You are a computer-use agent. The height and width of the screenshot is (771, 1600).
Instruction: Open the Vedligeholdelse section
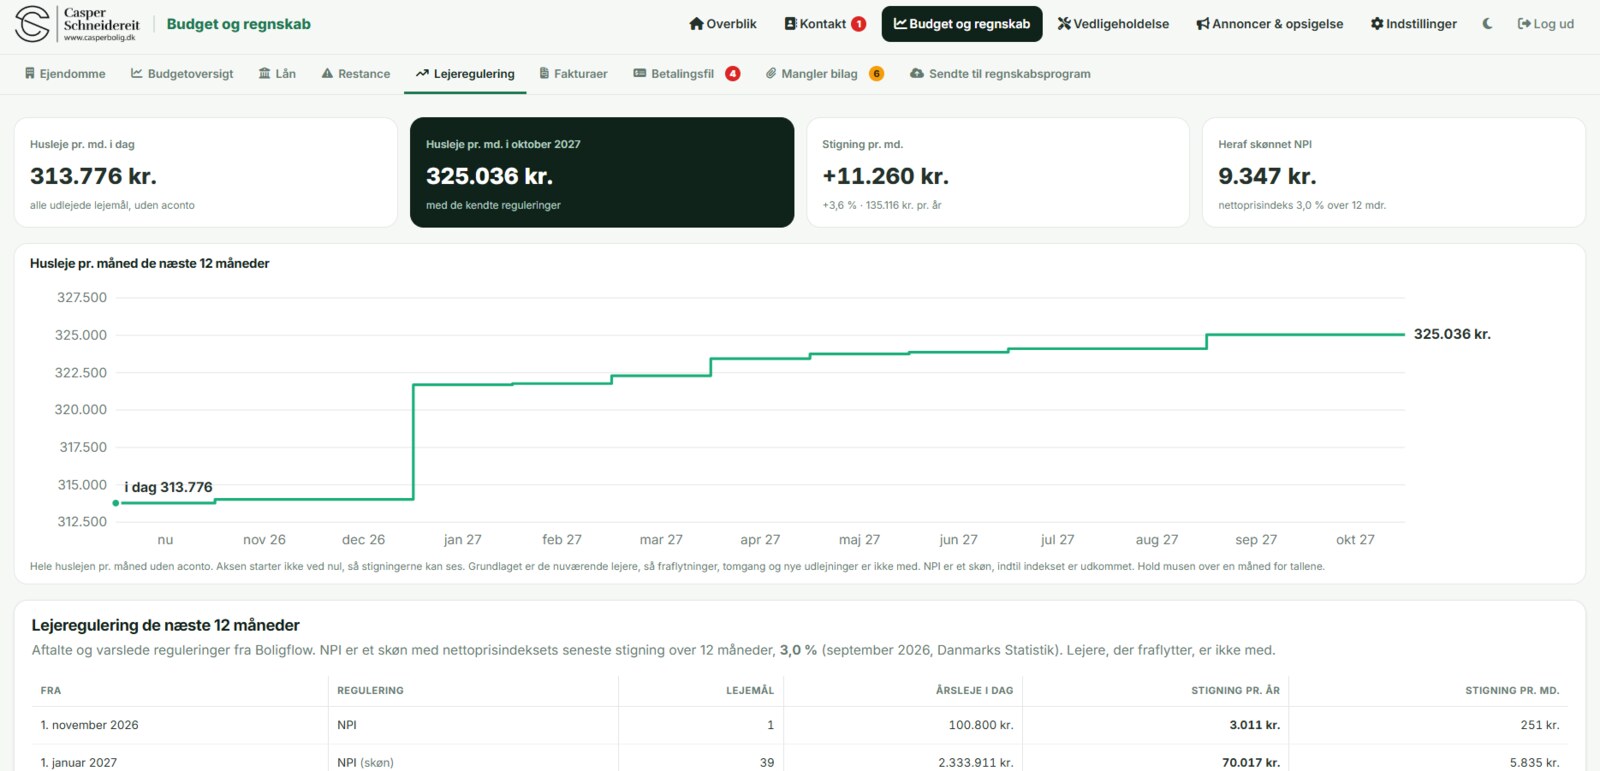pyautogui.click(x=1113, y=24)
